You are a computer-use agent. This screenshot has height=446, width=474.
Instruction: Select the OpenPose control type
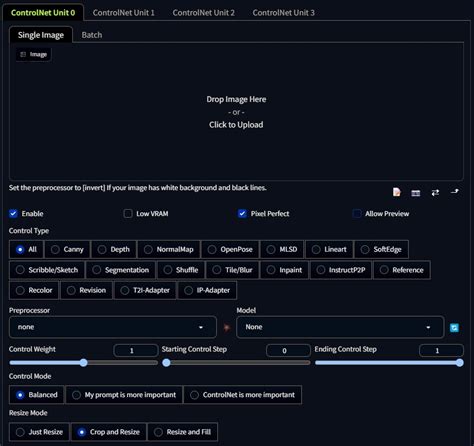pos(230,249)
